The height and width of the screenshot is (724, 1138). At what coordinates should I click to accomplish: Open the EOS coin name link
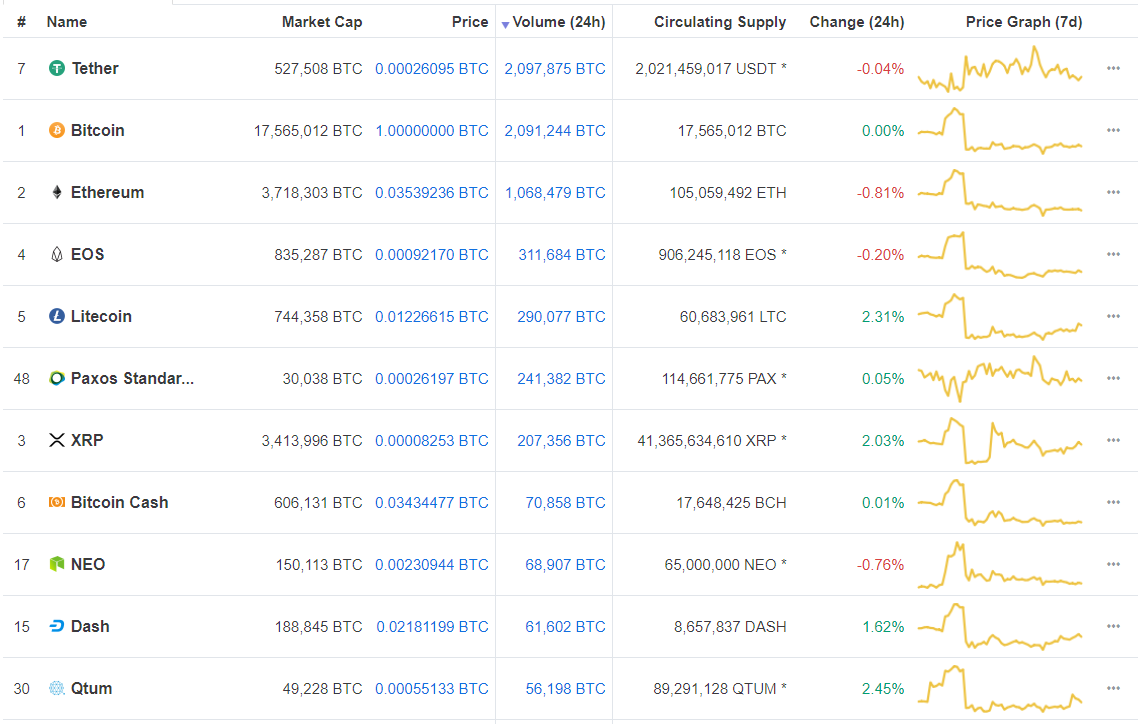(87, 254)
